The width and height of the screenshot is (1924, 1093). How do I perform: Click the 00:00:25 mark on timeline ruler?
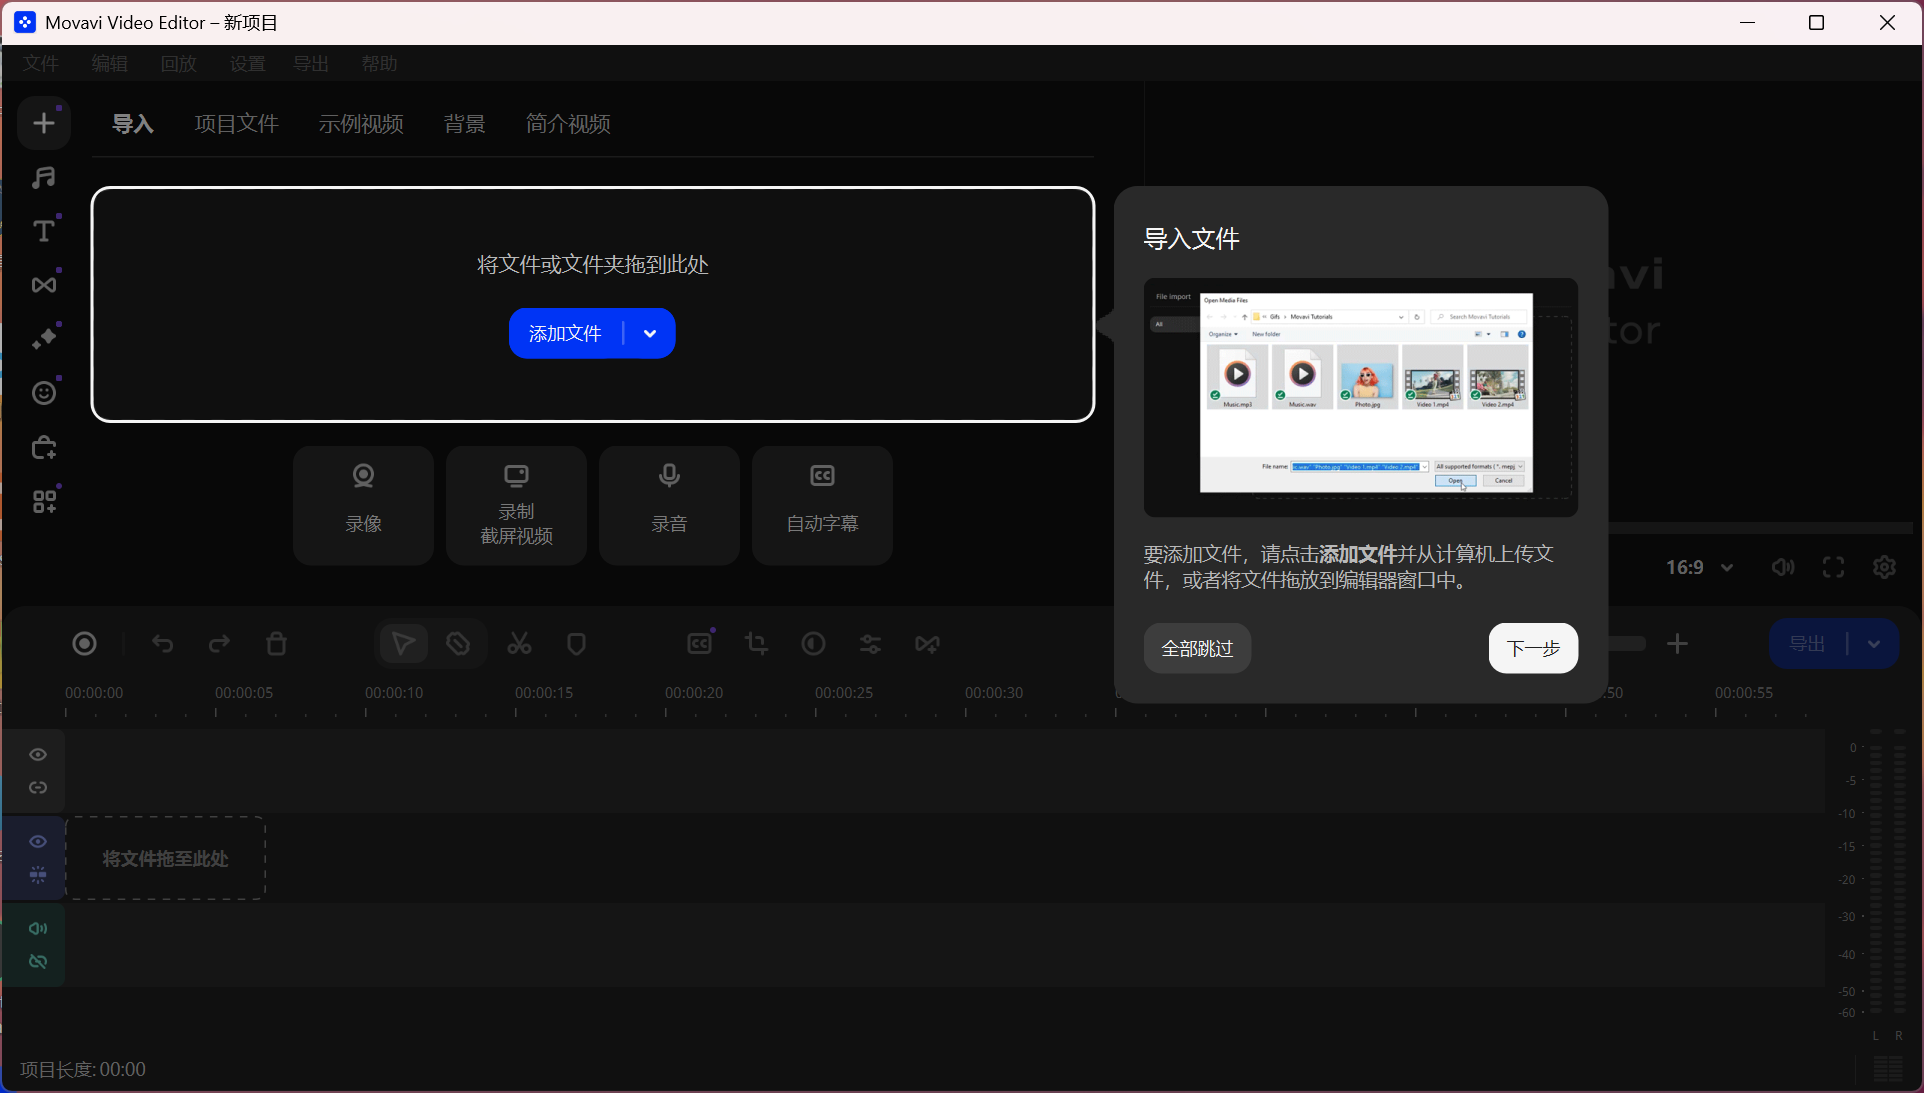coord(844,693)
